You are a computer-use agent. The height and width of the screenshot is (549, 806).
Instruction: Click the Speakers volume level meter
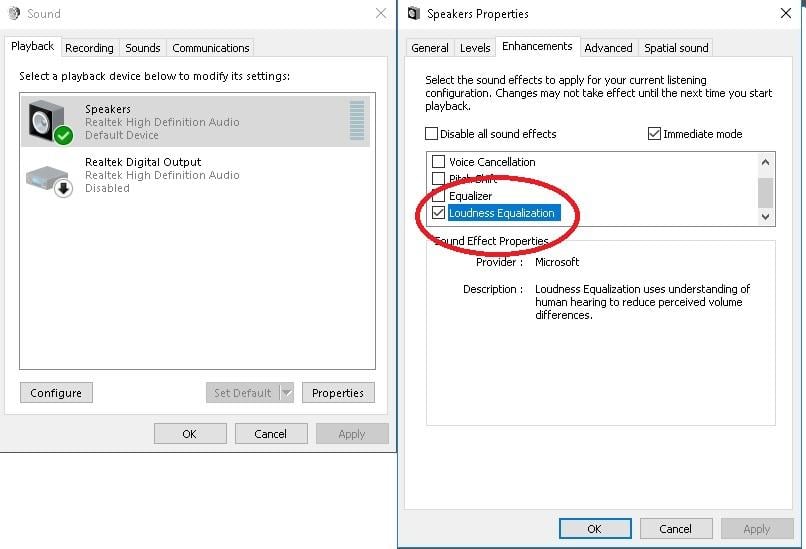tap(357, 121)
